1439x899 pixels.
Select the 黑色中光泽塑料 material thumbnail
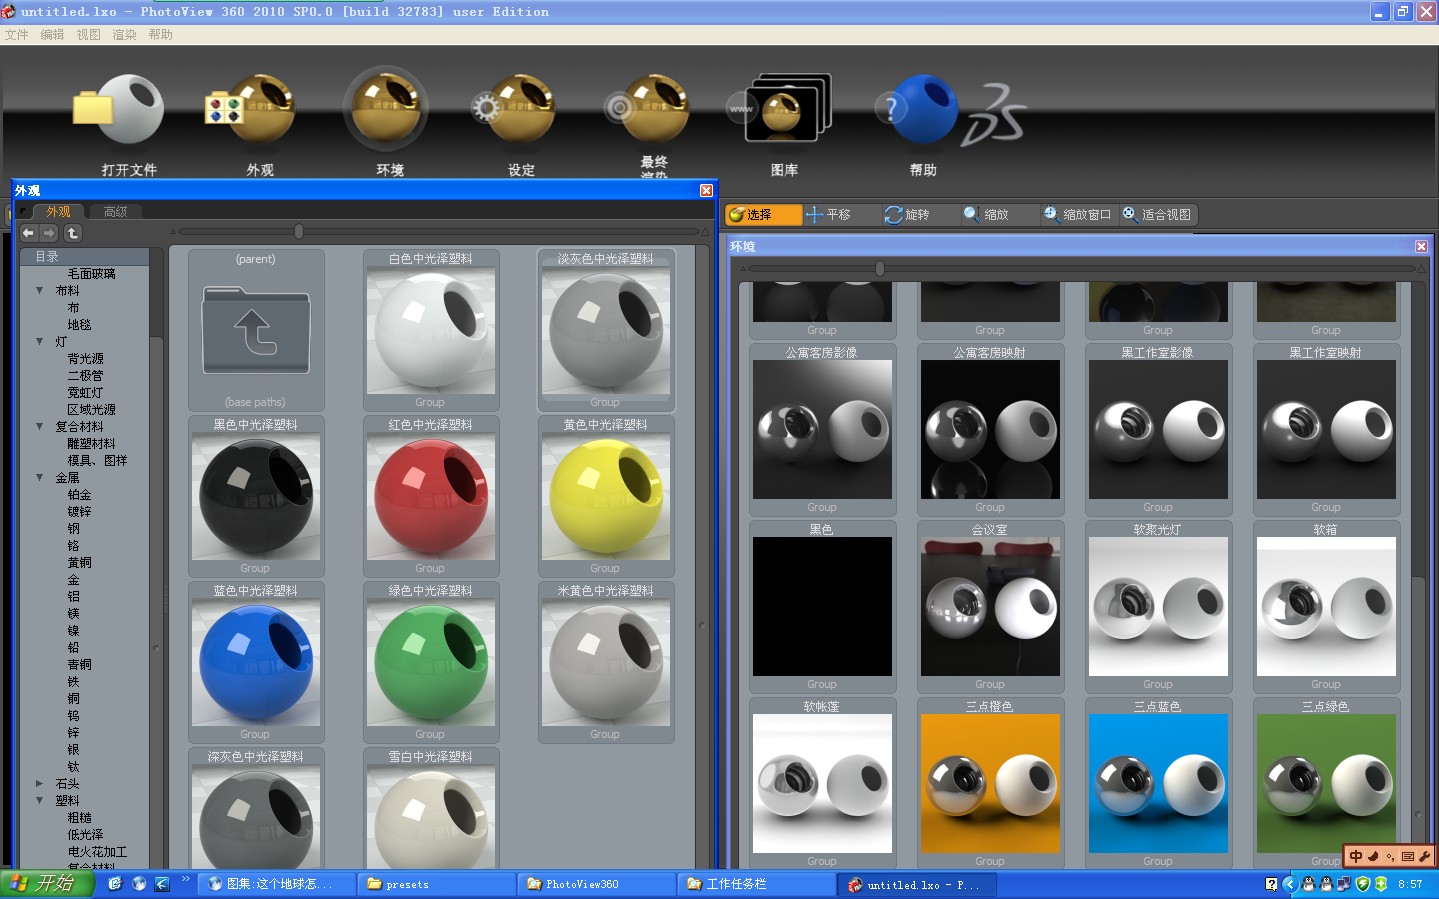coord(256,496)
